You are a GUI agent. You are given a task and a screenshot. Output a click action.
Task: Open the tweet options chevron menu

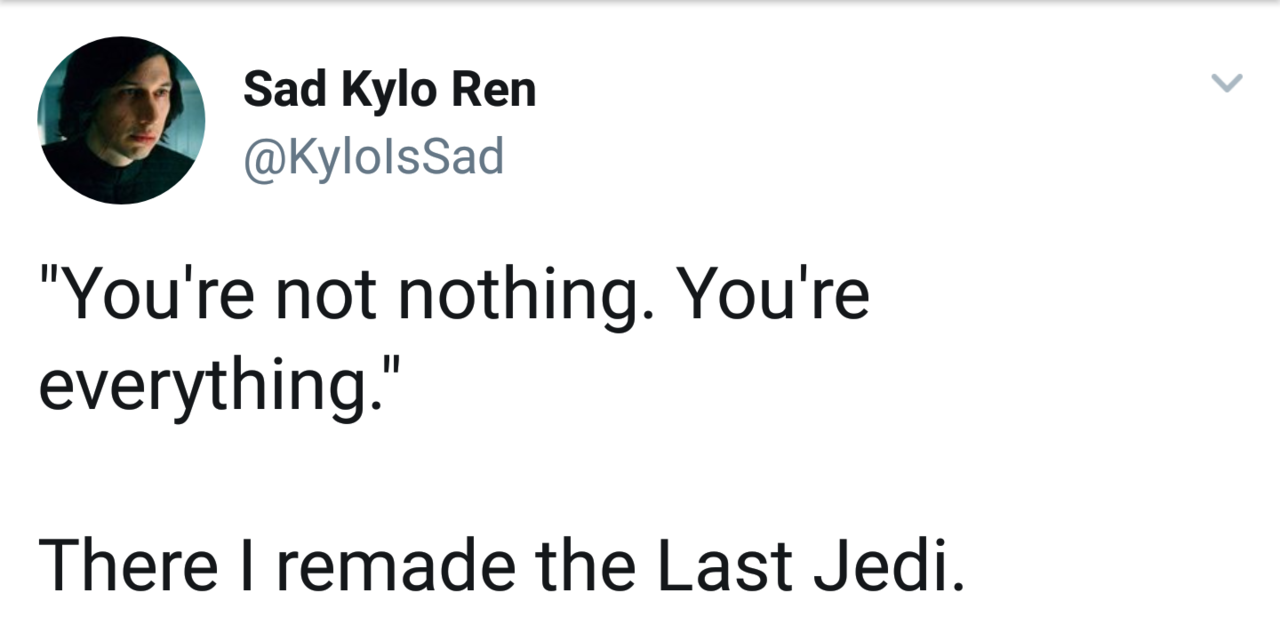click(x=1227, y=83)
